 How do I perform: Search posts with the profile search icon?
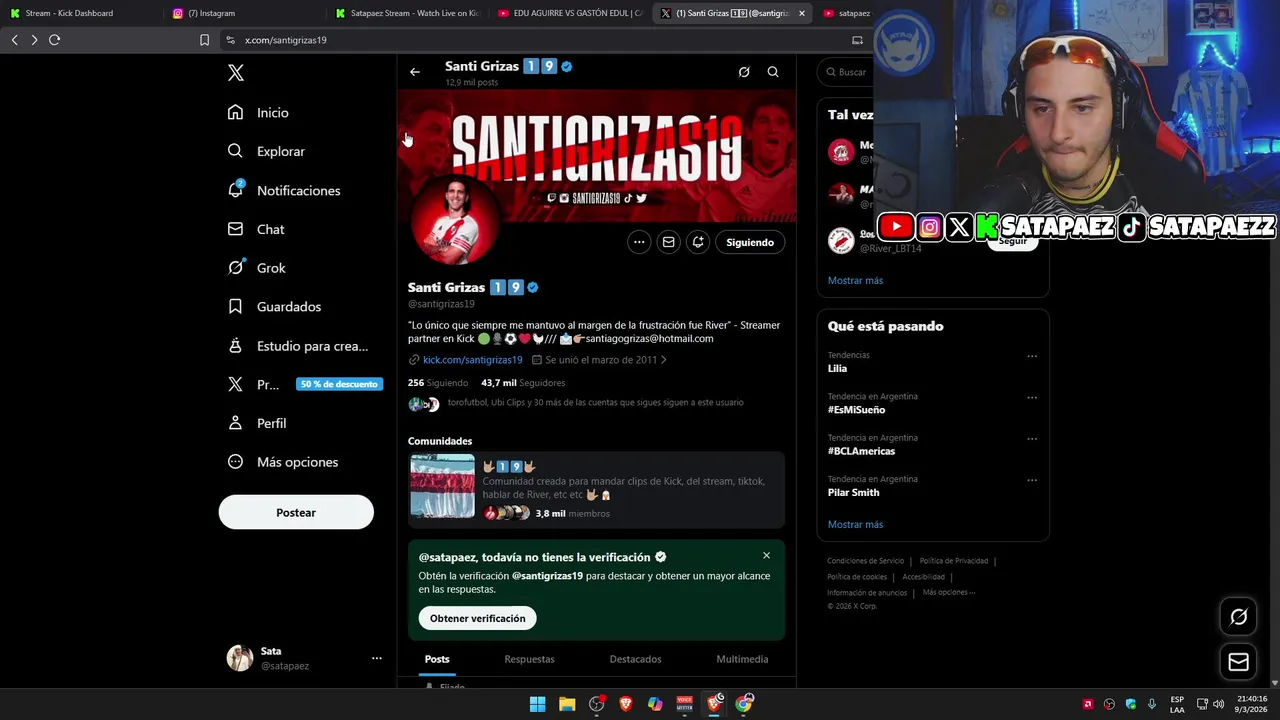pos(773,72)
